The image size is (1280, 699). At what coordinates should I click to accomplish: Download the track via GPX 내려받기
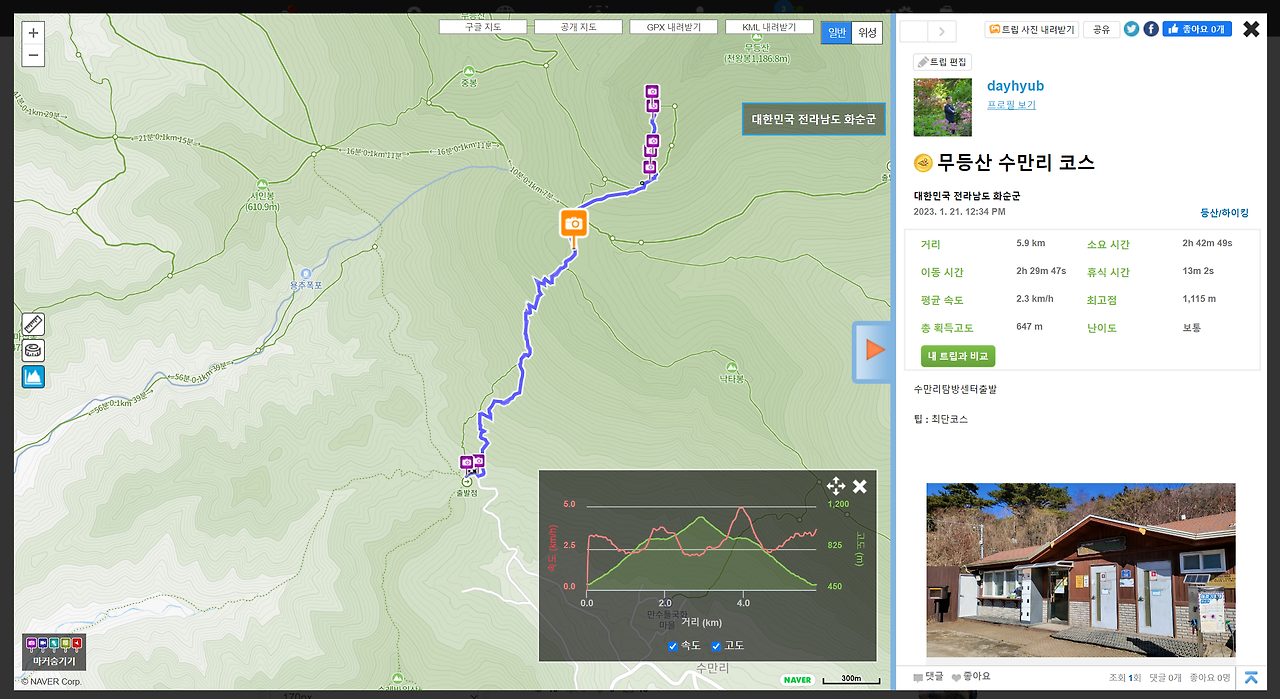(x=674, y=27)
